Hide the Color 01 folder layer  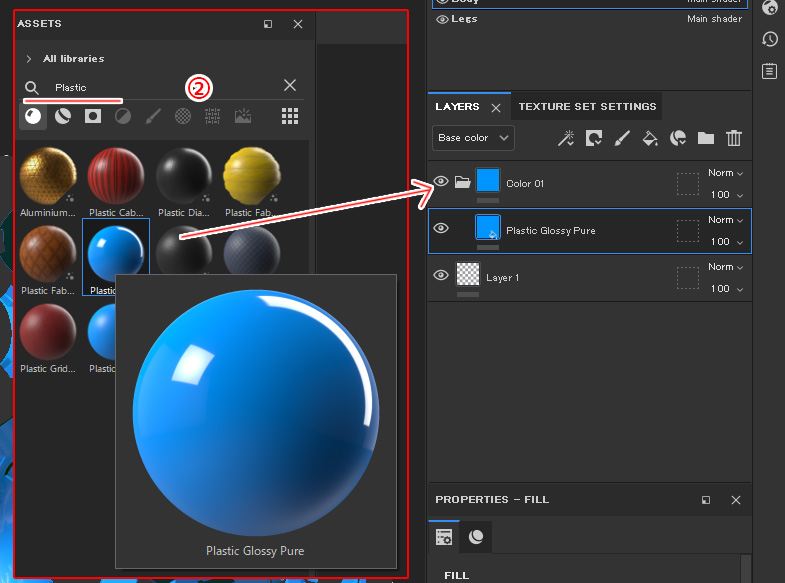[x=441, y=182]
